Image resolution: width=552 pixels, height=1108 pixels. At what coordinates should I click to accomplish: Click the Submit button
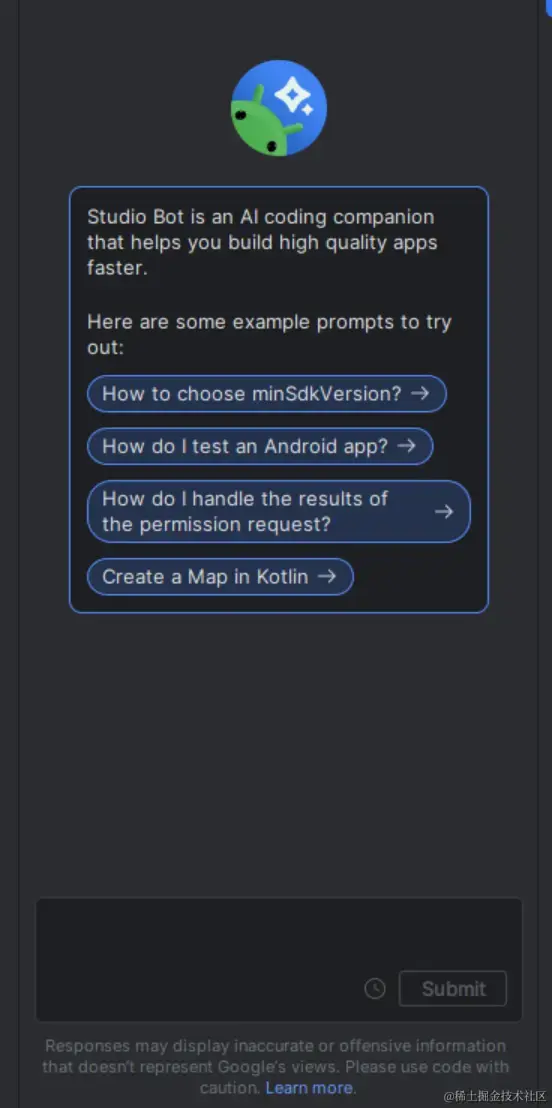452,989
